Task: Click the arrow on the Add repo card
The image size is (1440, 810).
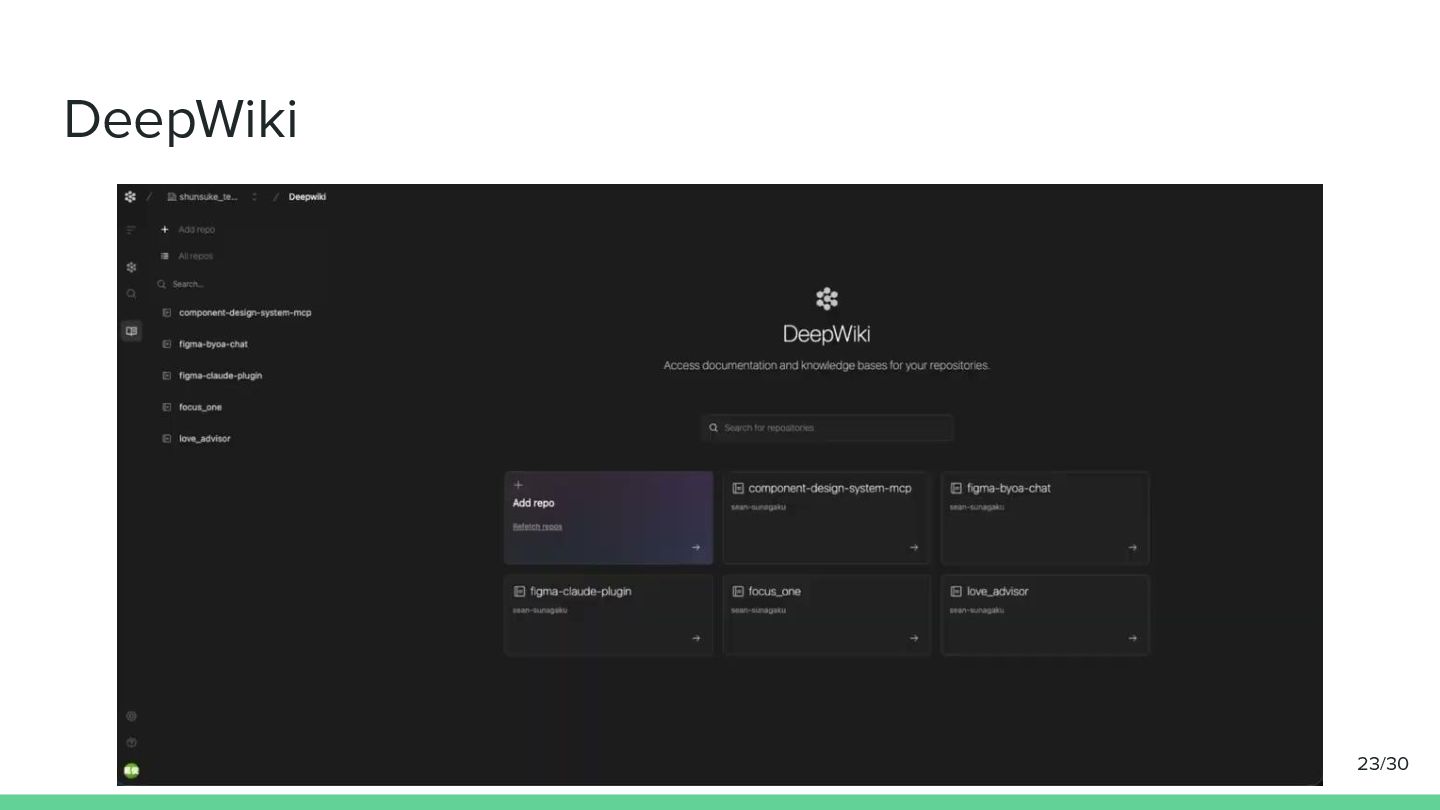Action: coord(696,548)
